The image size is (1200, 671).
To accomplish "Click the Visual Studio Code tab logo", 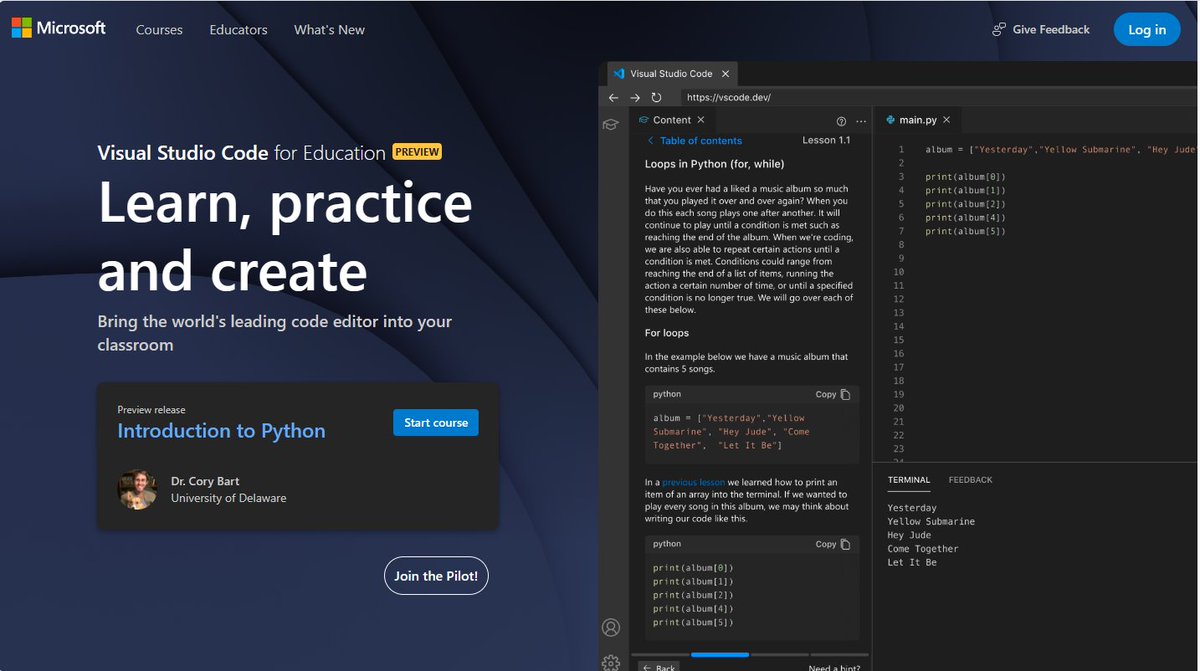I will (619, 74).
